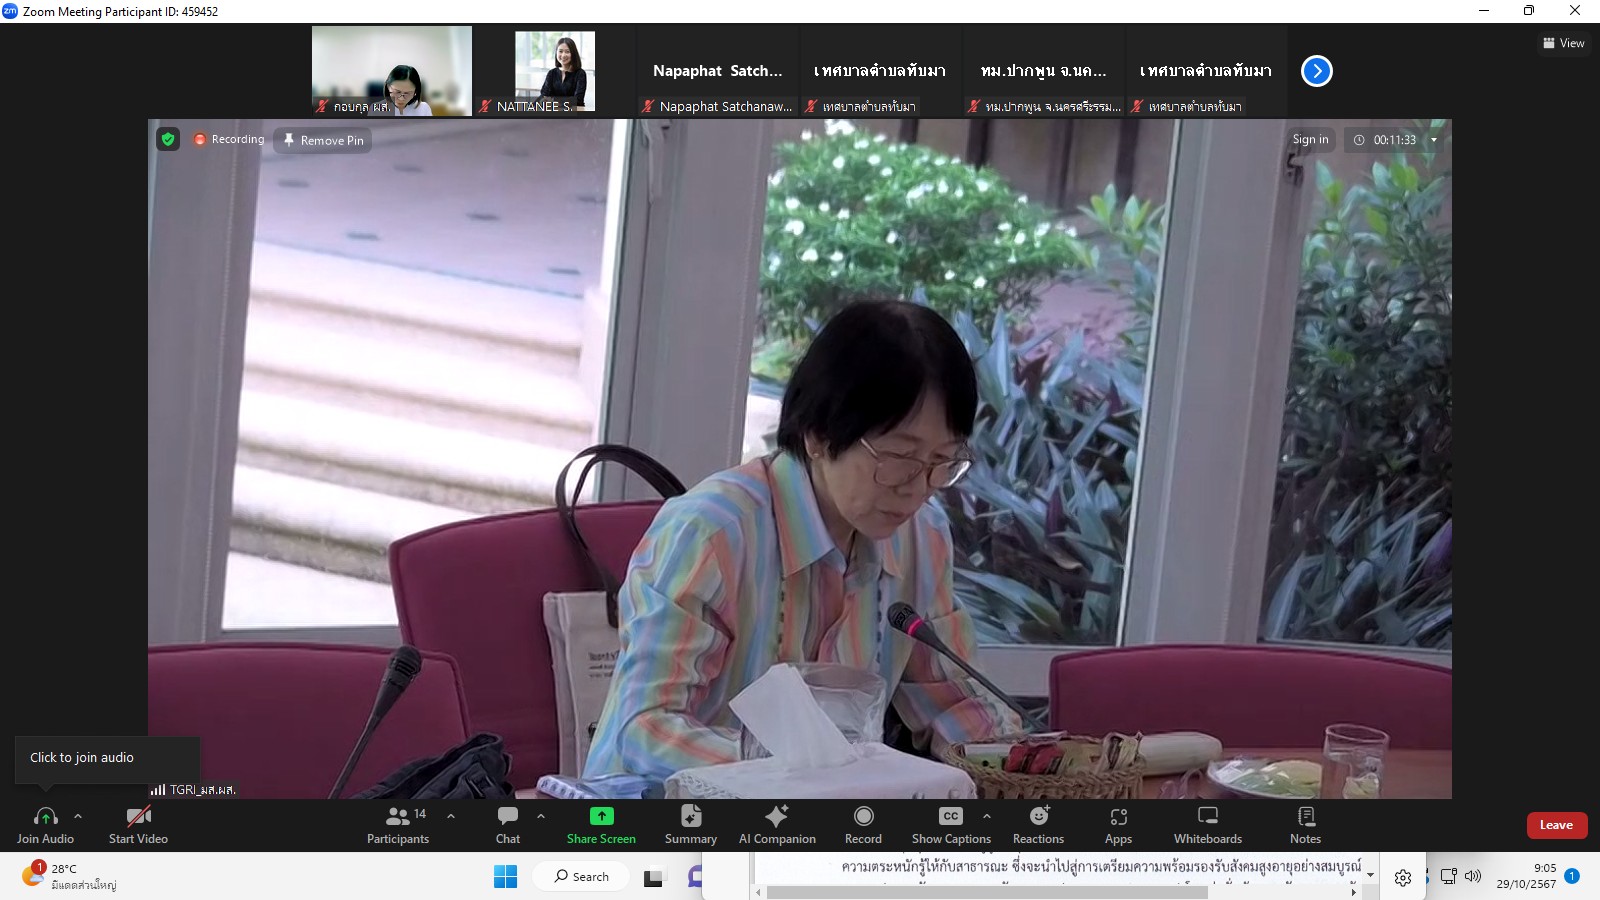Image resolution: width=1600 pixels, height=900 pixels.
Task: Launch AI Companion
Action: point(777,825)
